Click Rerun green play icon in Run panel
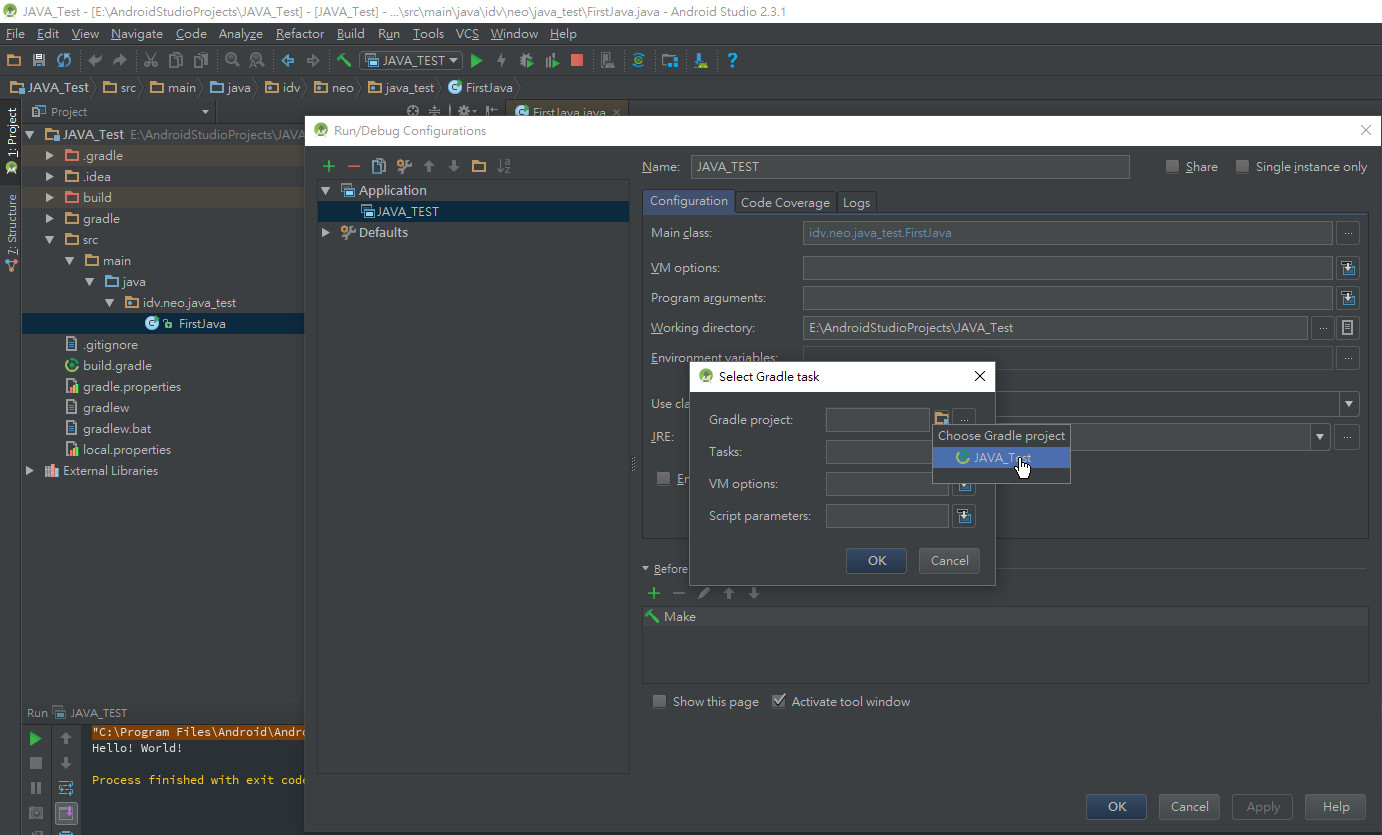 [x=36, y=739]
